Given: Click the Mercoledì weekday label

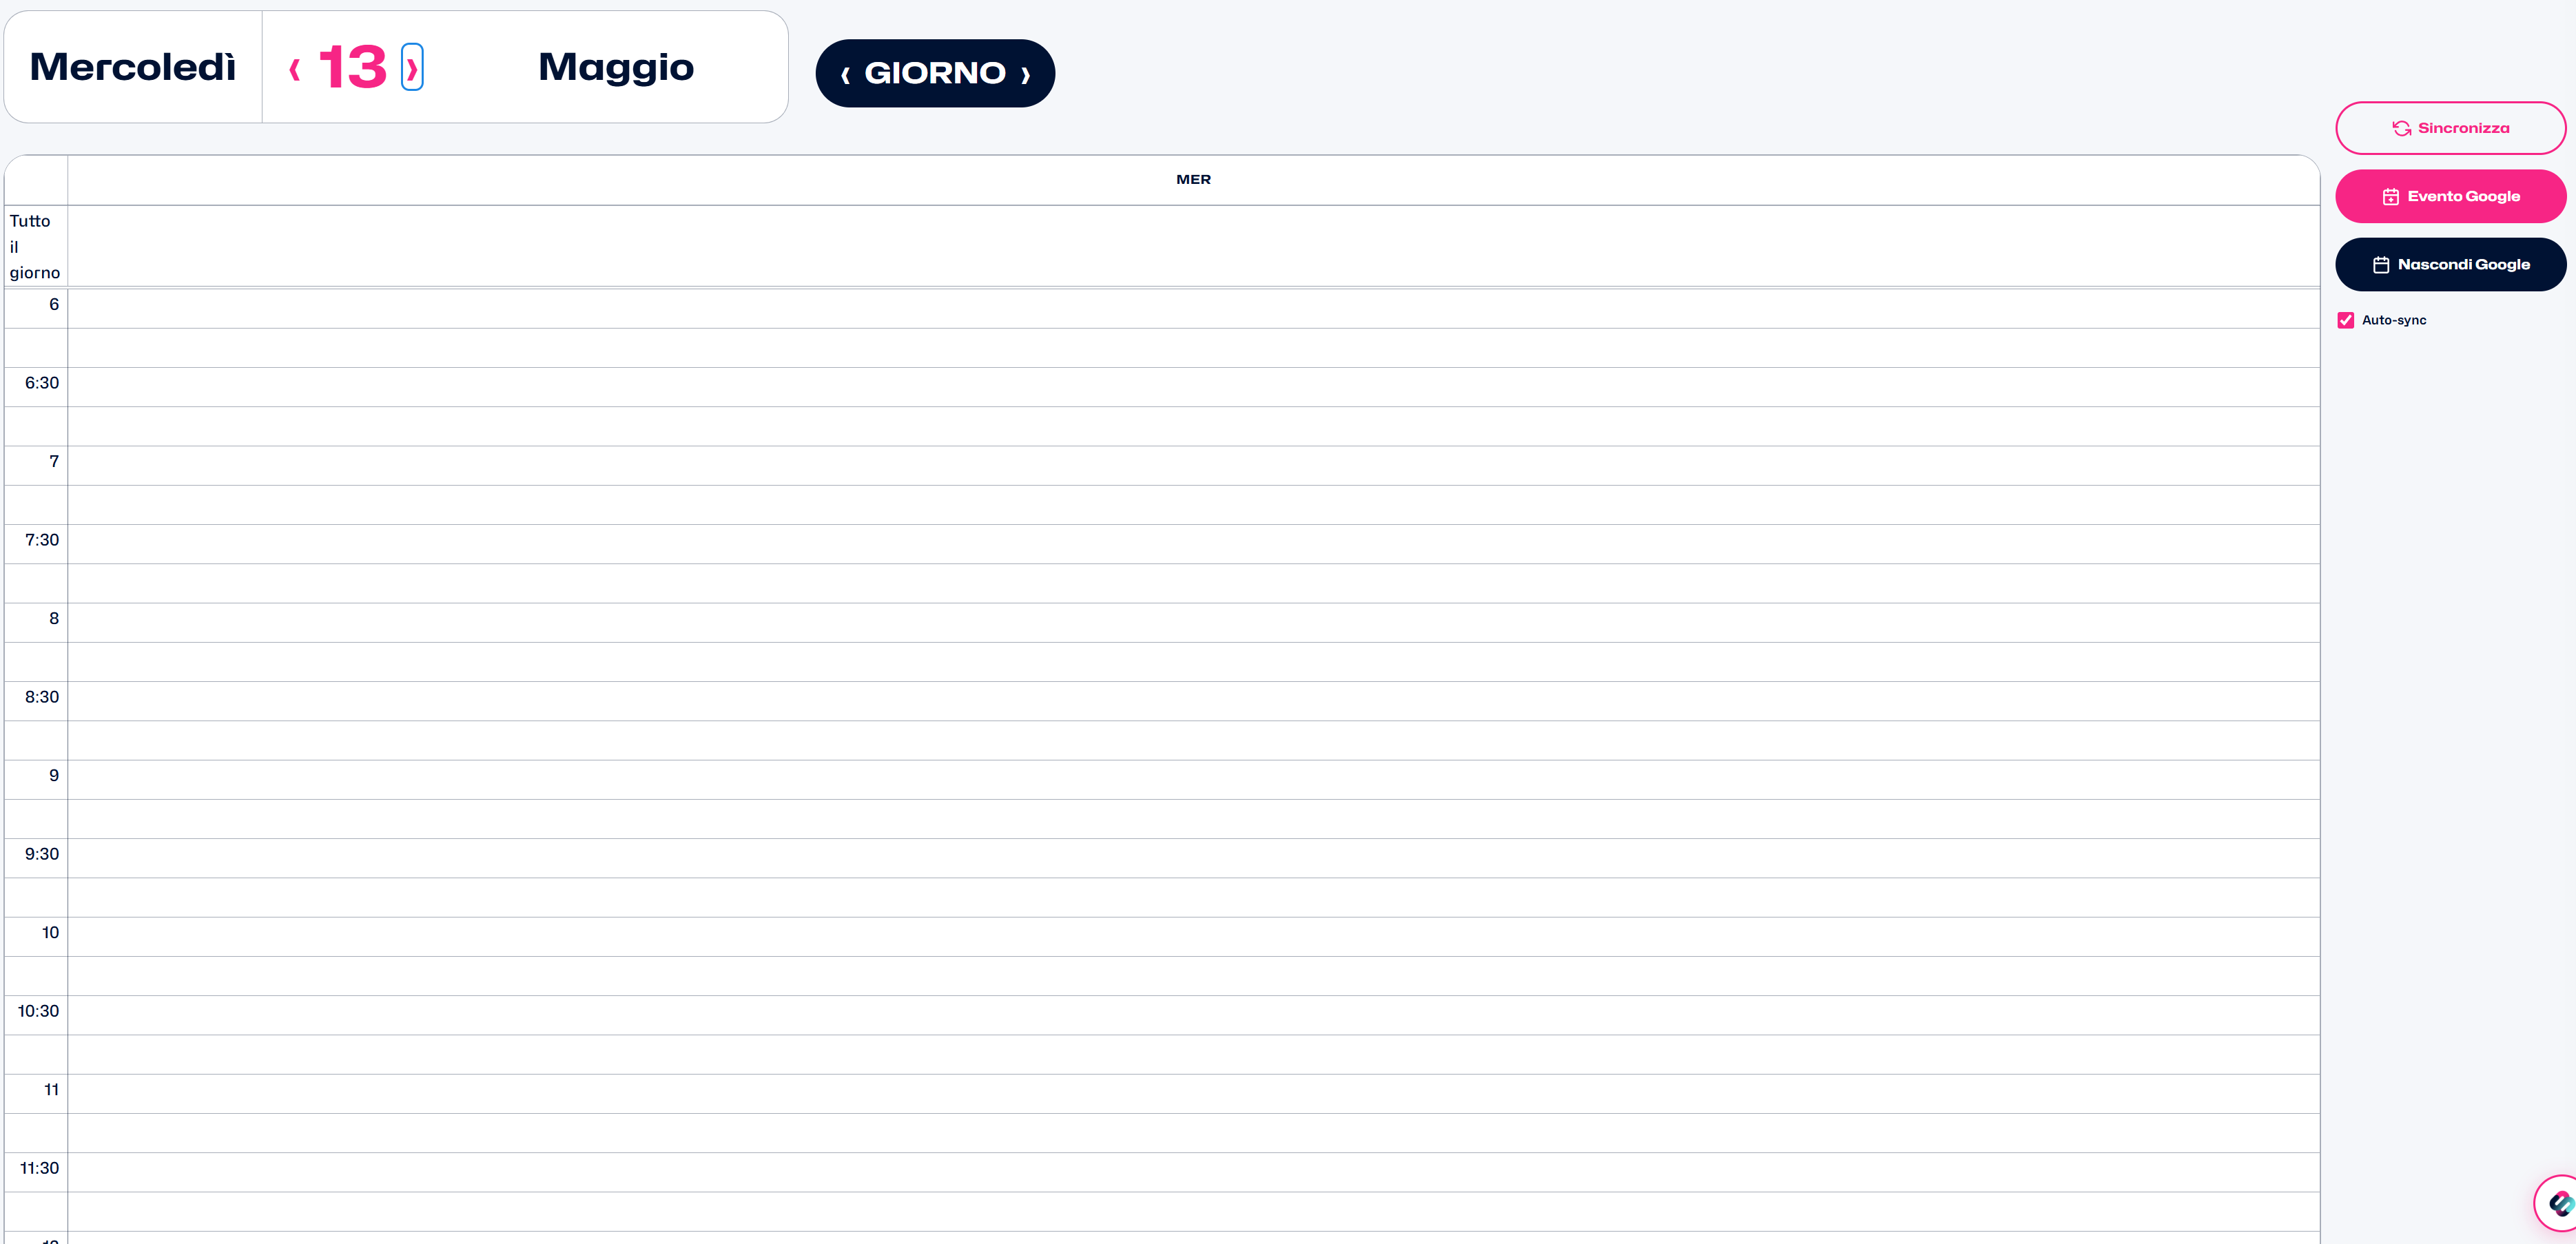Looking at the screenshot, I should [x=133, y=67].
